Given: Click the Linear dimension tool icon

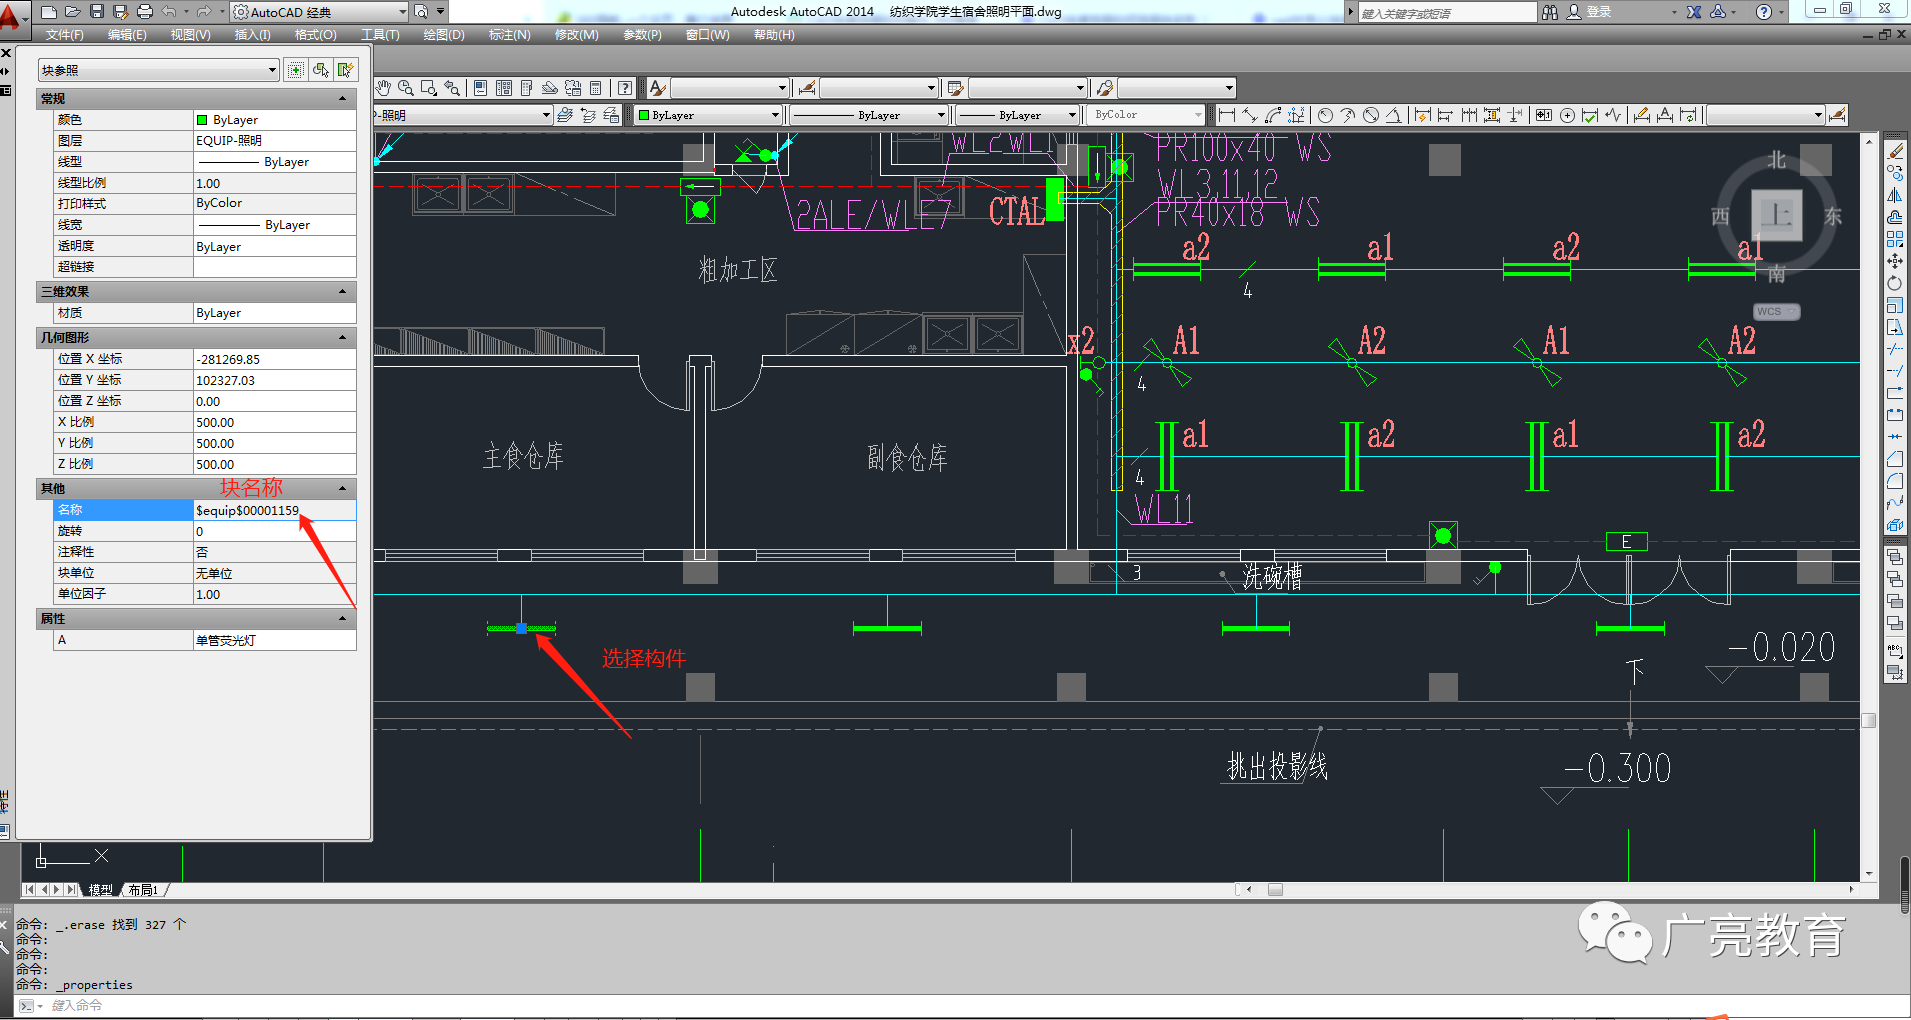Looking at the screenshot, I should [1227, 115].
